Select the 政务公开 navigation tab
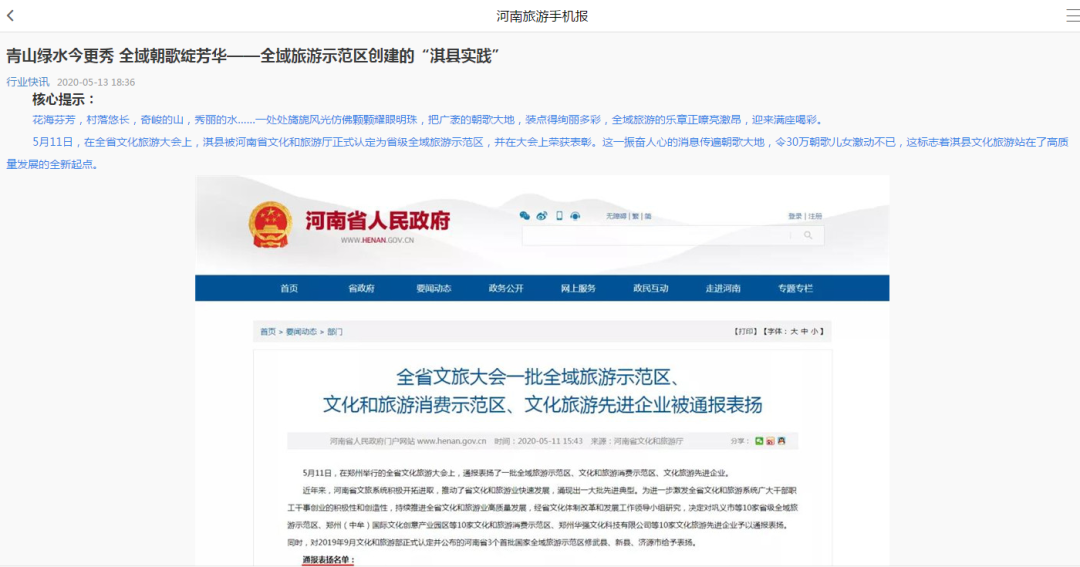 pos(506,288)
